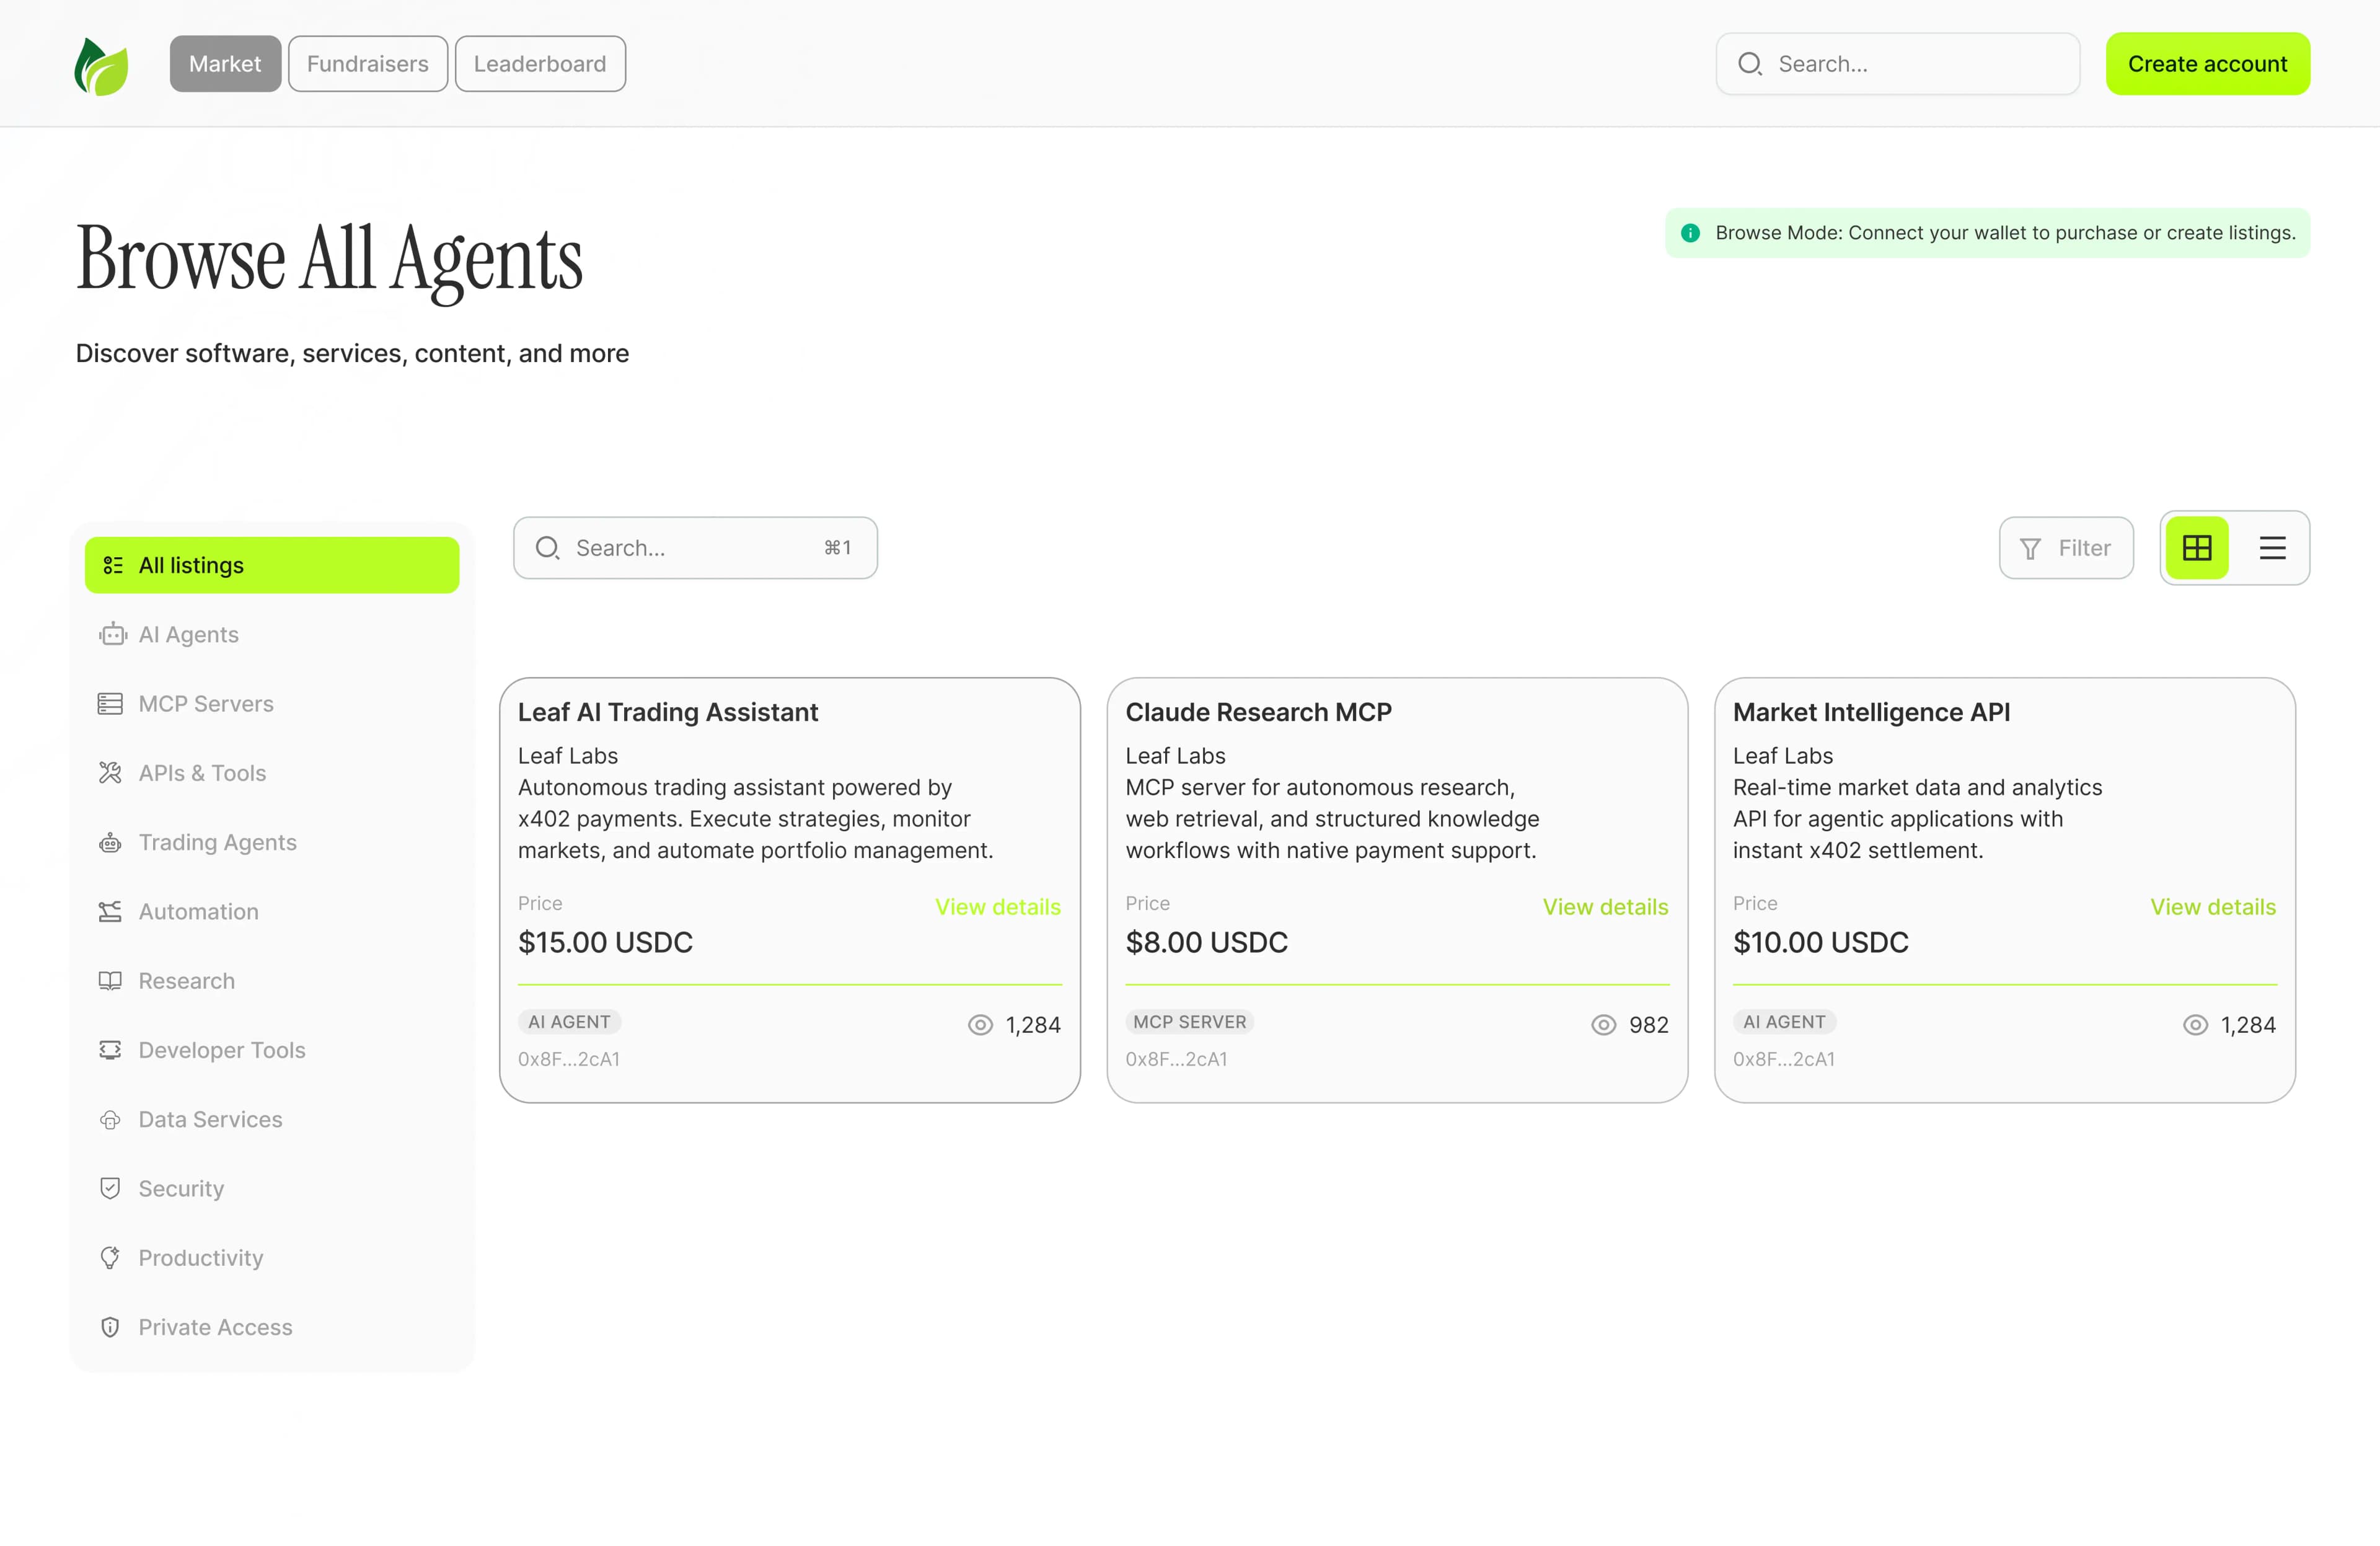Click the $10.00 USDC price

click(1820, 942)
